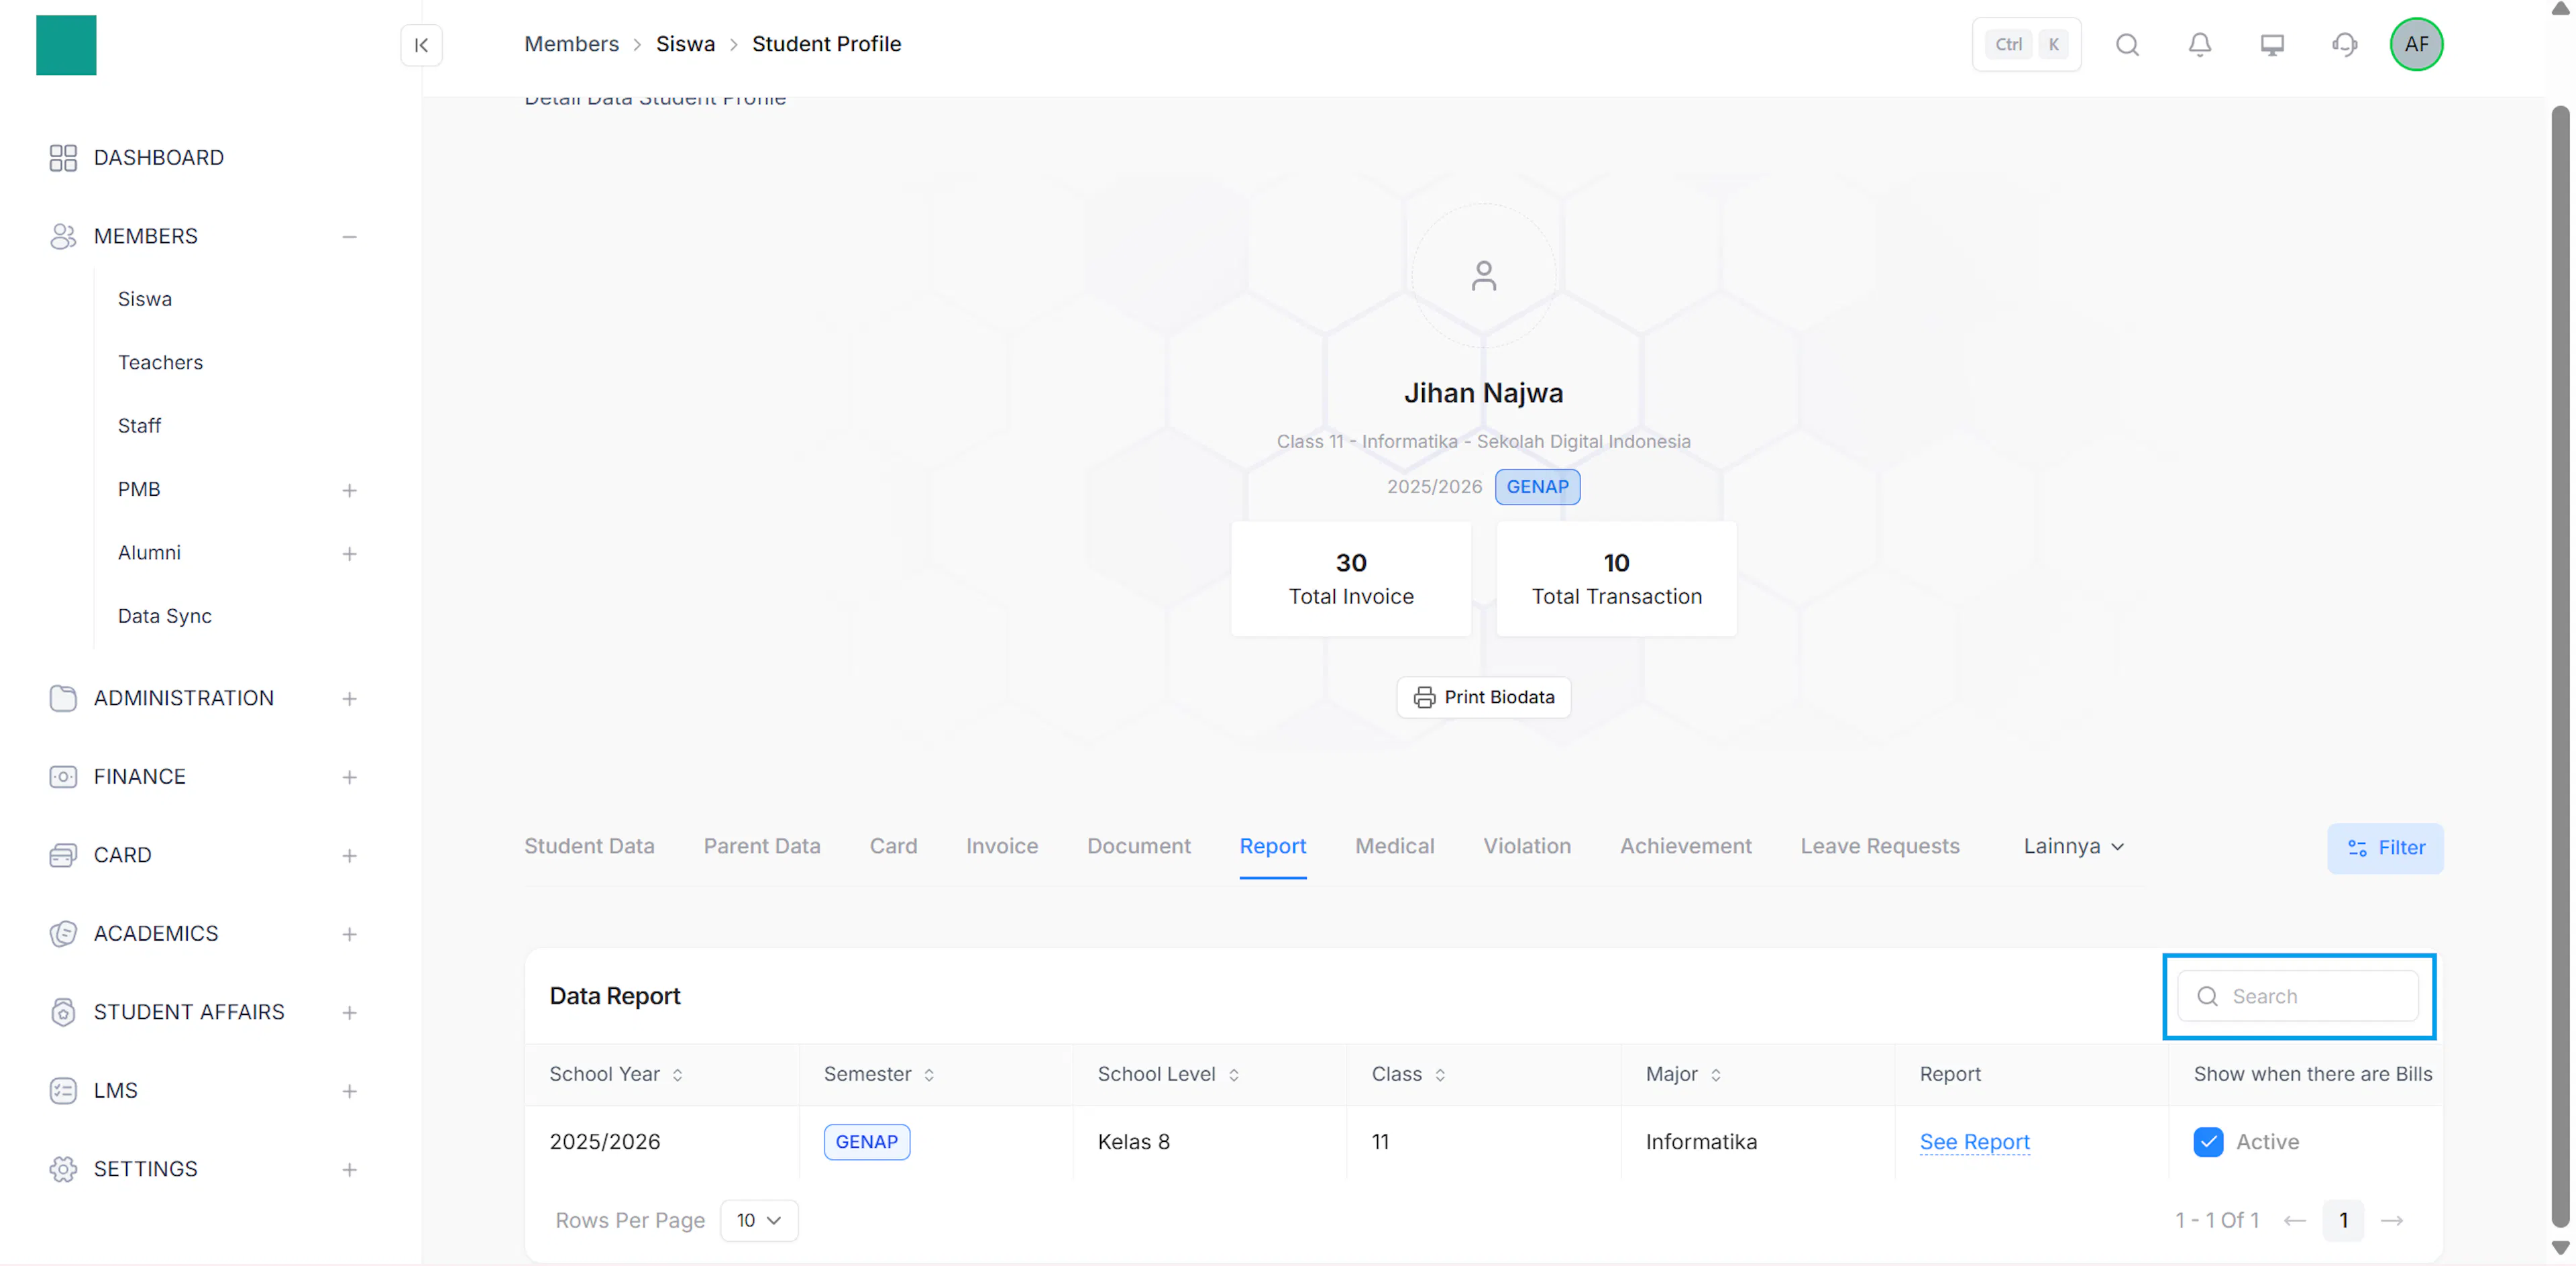Sort by Semester column arrows

pos(929,1075)
